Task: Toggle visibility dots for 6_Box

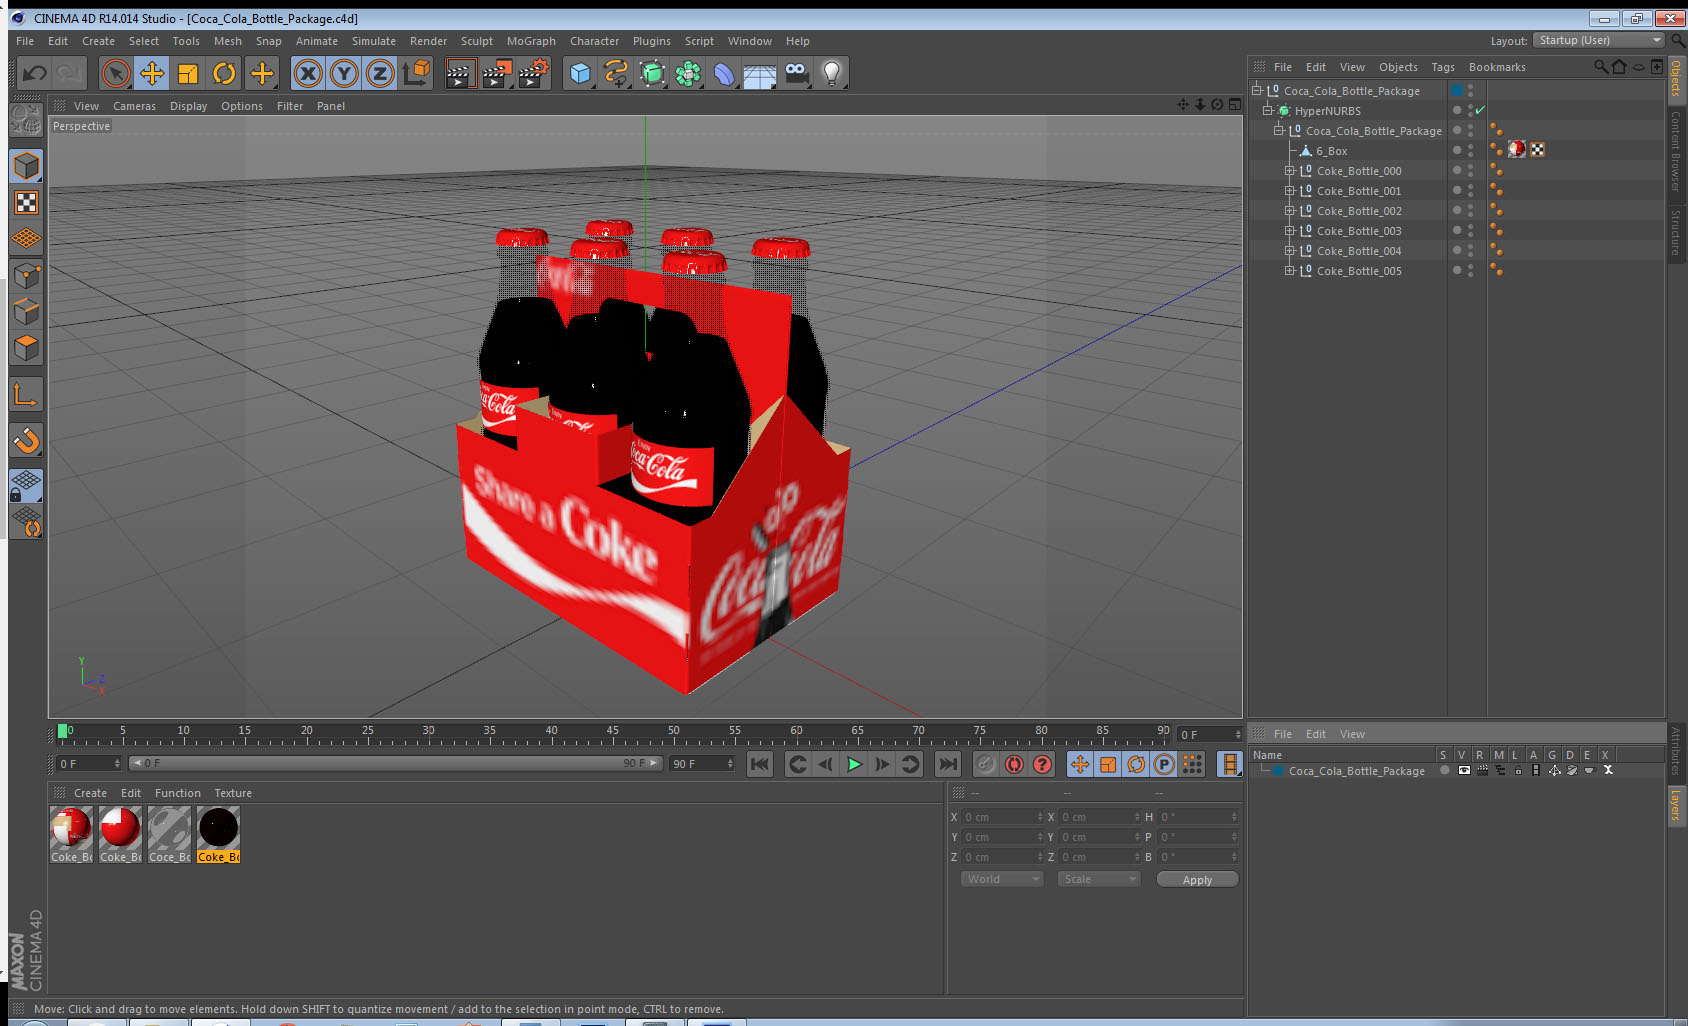Action: 1470,150
